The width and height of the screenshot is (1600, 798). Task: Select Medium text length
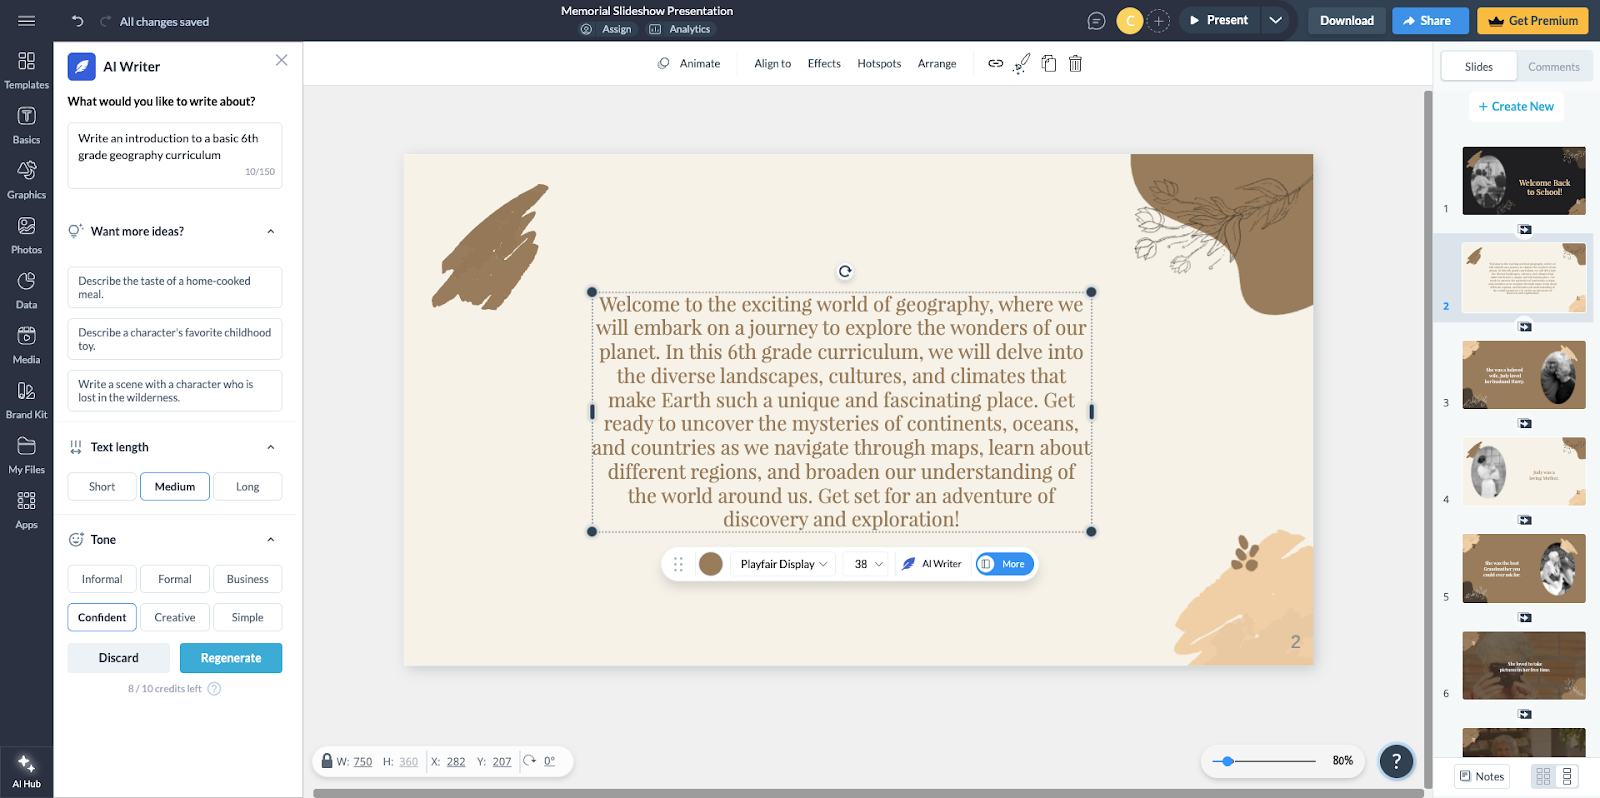(x=175, y=487)
